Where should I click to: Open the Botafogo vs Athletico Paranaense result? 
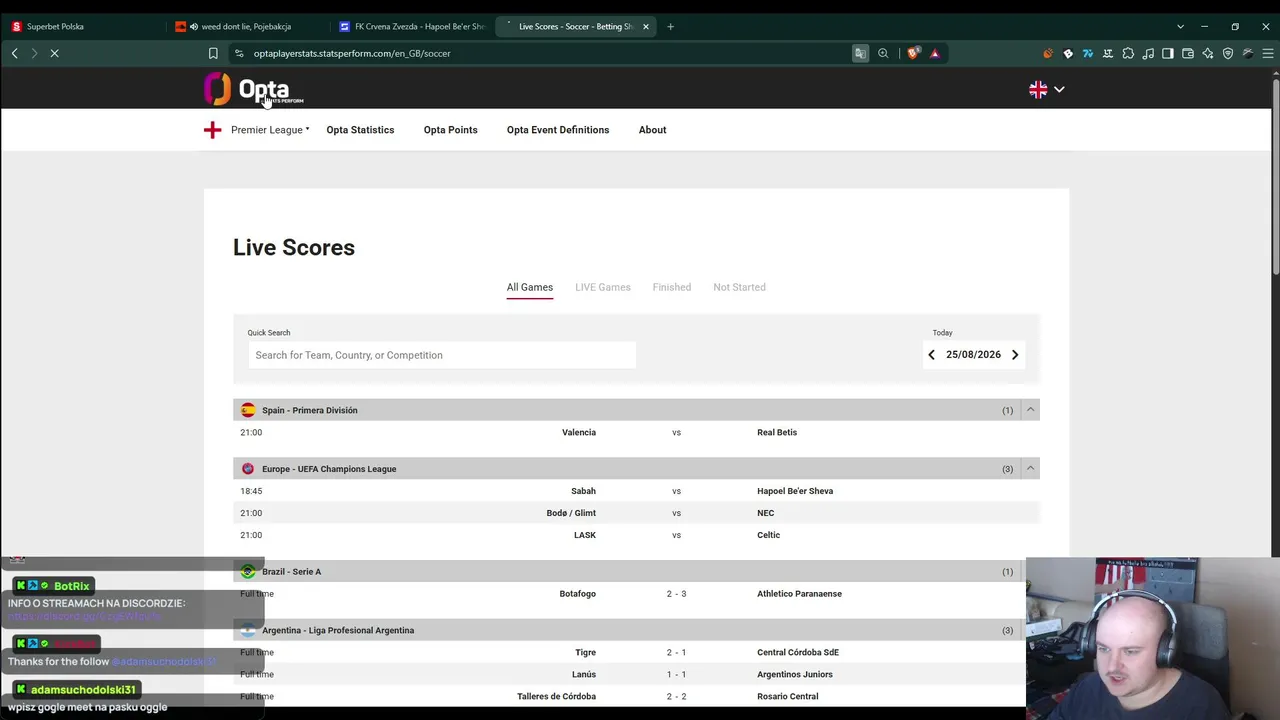tap(636, 594)
